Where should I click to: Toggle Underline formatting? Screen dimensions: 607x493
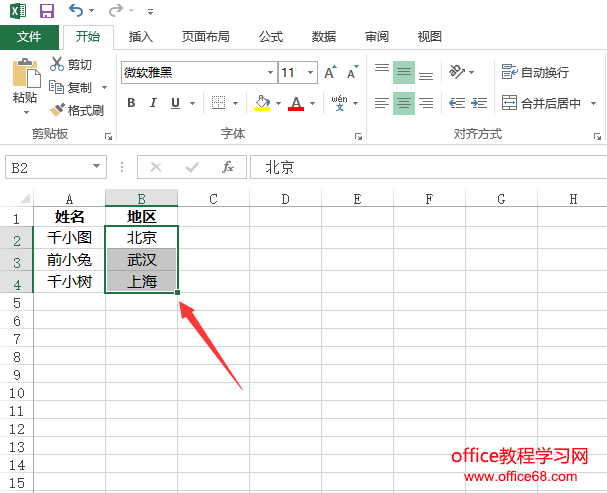[175, 103]
